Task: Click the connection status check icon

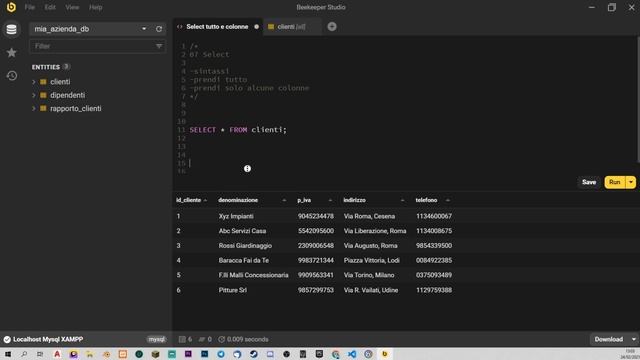Action: [7, 339]
